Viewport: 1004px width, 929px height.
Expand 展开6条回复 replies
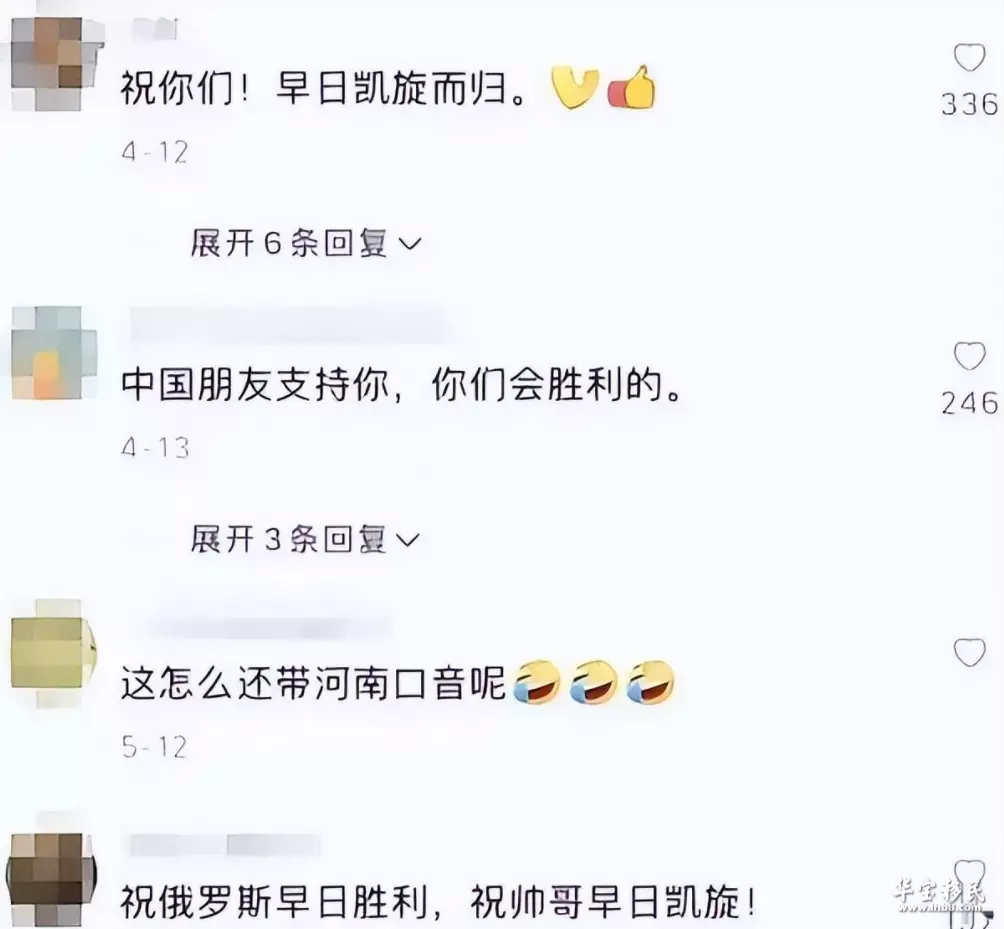306,243
